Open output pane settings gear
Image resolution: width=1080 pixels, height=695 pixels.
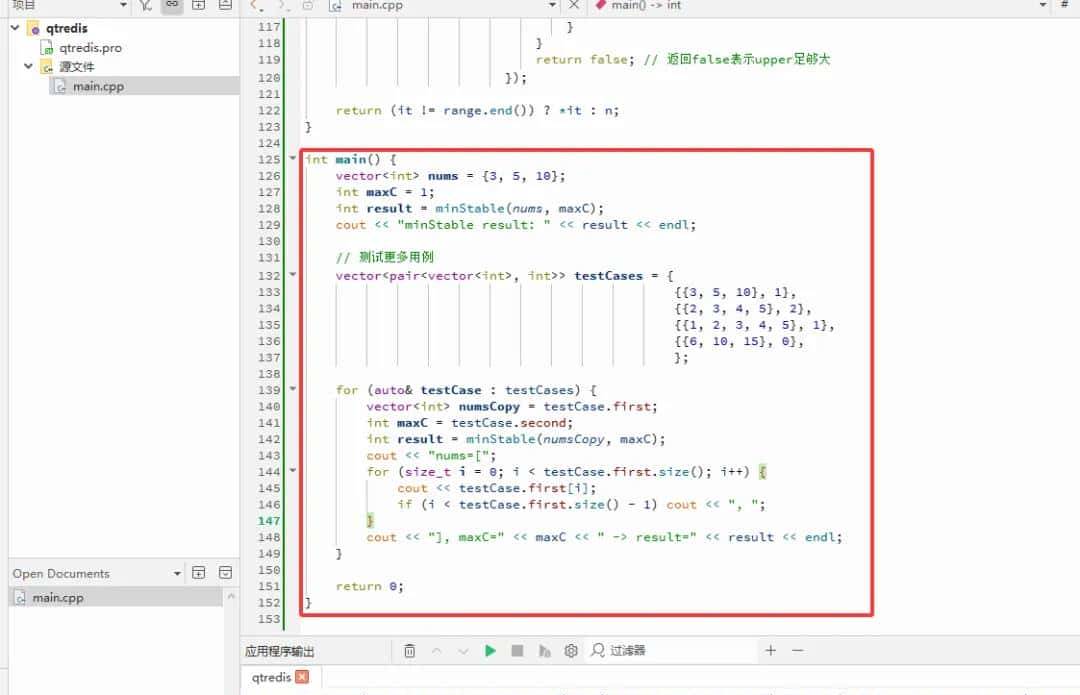point(571,651)
